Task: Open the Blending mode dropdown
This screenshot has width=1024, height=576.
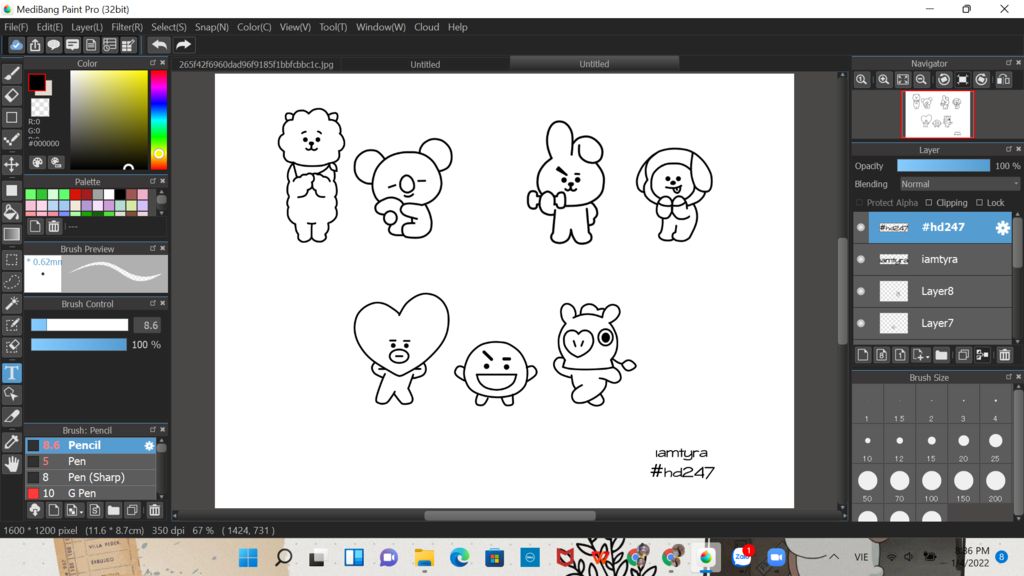Action: (x=959, y=184)
